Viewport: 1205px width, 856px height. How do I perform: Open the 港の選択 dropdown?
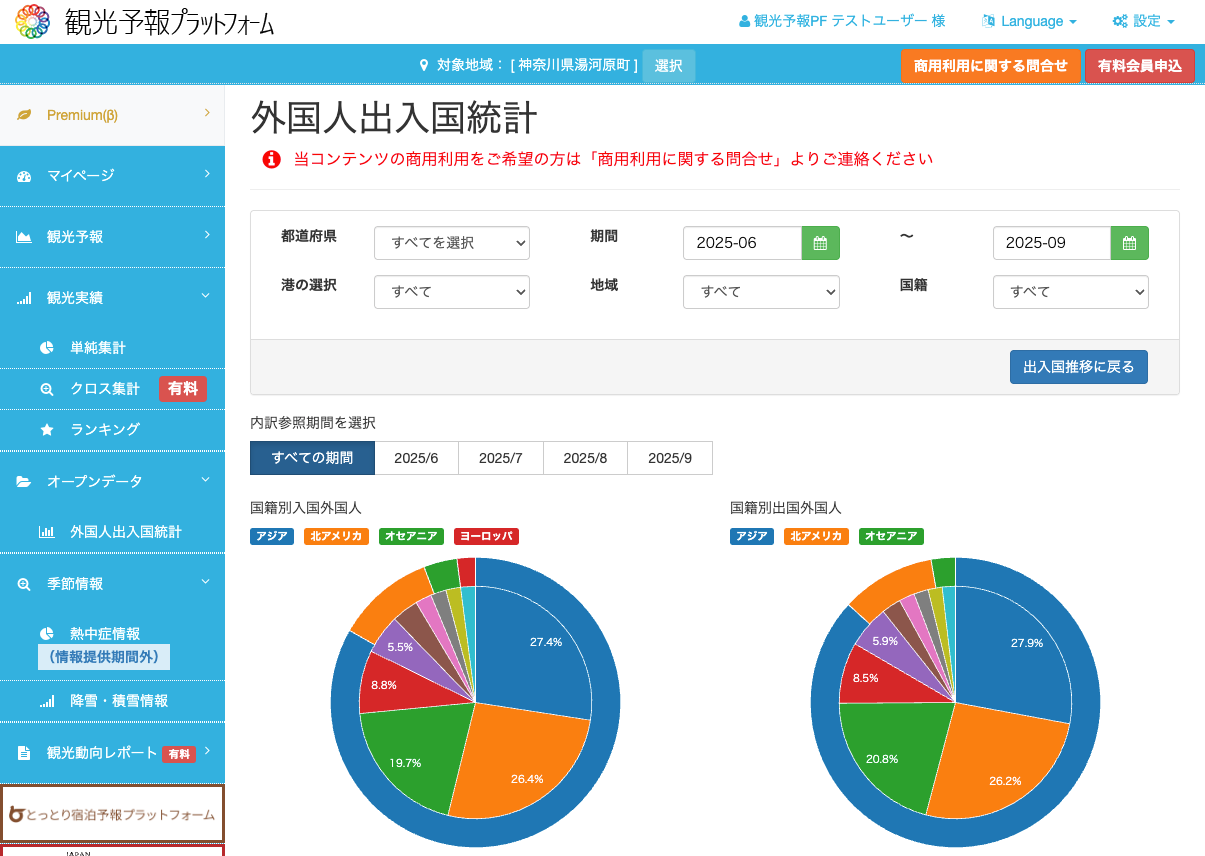[x=452, y=292]
